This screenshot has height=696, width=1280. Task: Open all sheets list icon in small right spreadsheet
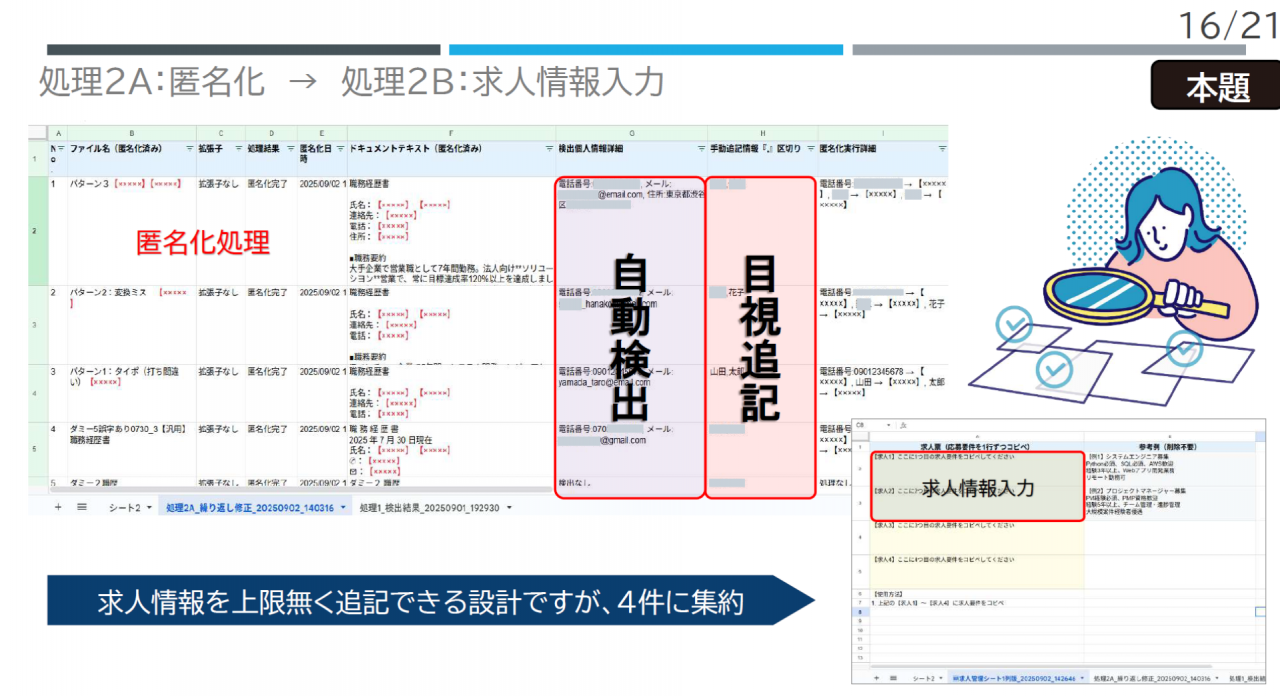point(892,678)
